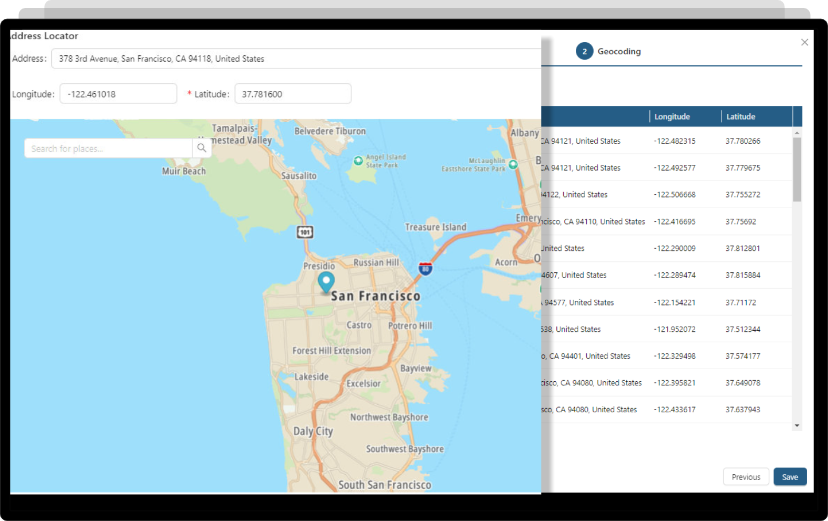Click the Address input field
This screenshot has height=521, width=828.
pos(296,59)
